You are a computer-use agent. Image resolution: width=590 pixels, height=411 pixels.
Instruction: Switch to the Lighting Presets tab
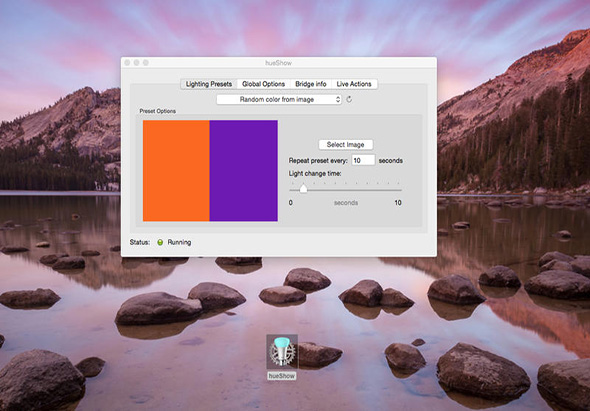[209, 84]
